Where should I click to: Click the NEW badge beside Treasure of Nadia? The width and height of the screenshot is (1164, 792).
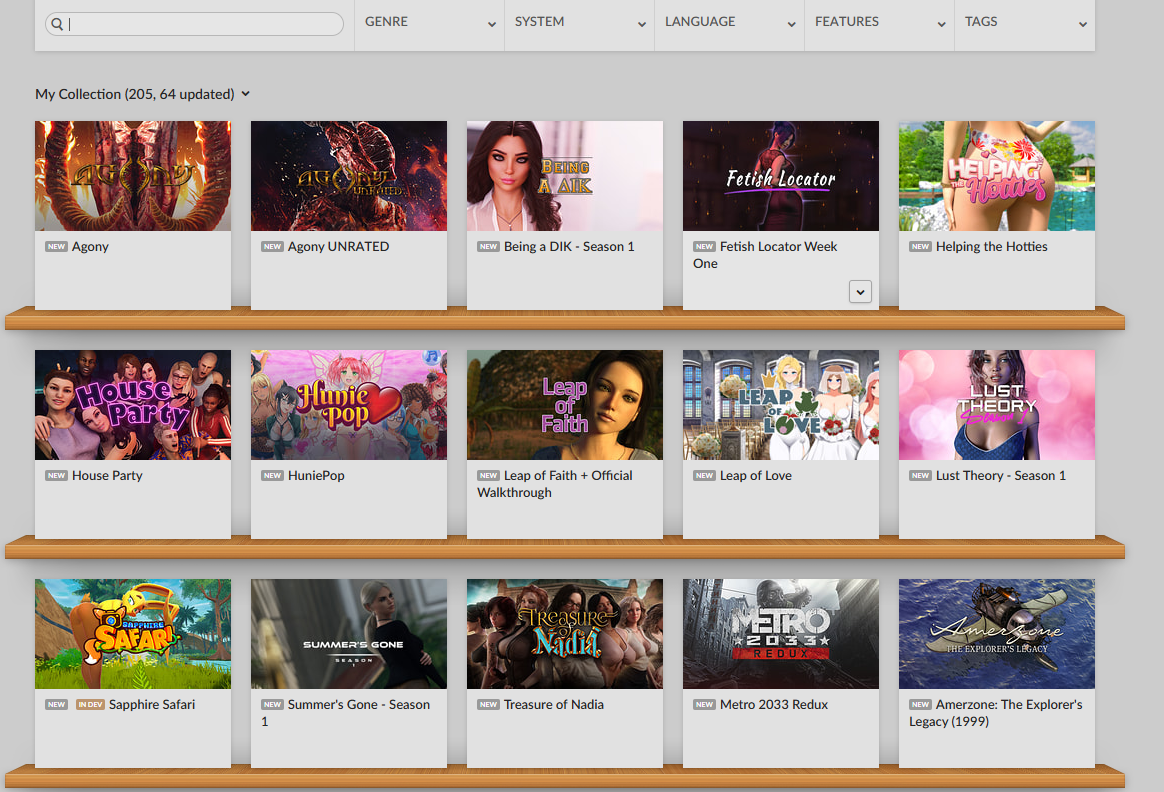[x=488, y=704]
